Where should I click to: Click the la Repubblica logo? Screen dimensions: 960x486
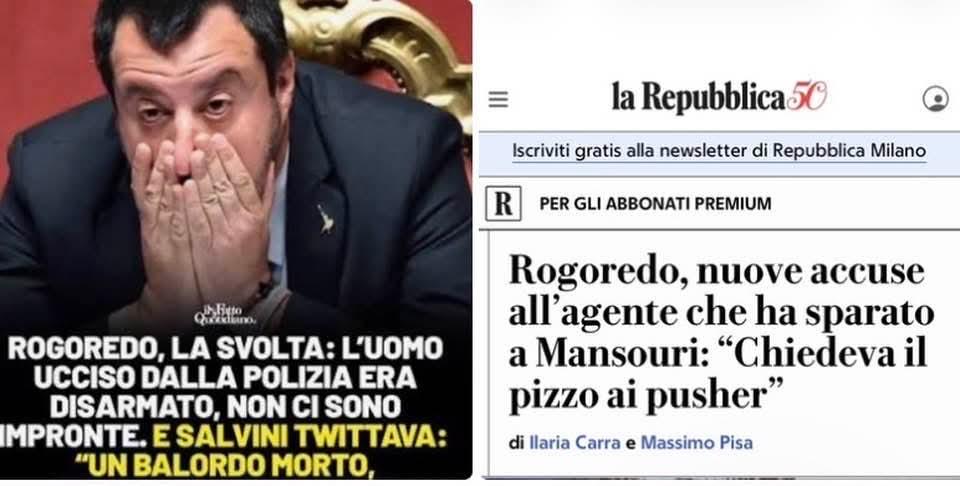click(699, 97)
